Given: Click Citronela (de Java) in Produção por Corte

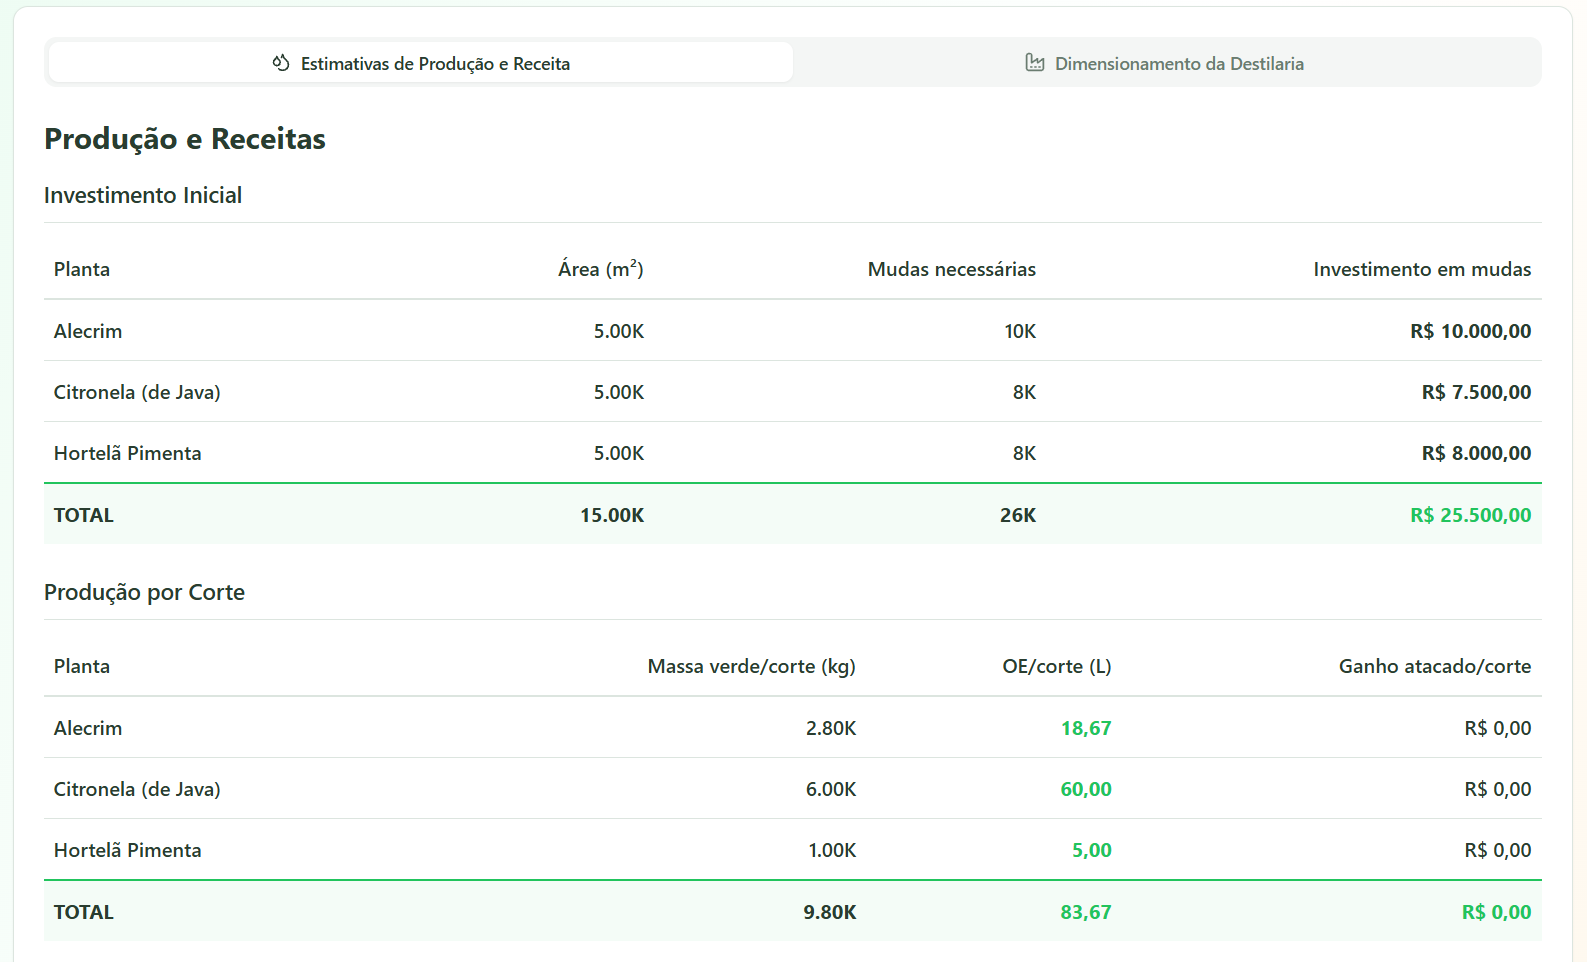Looking at the screenshot, I should (x=137, y=789).
